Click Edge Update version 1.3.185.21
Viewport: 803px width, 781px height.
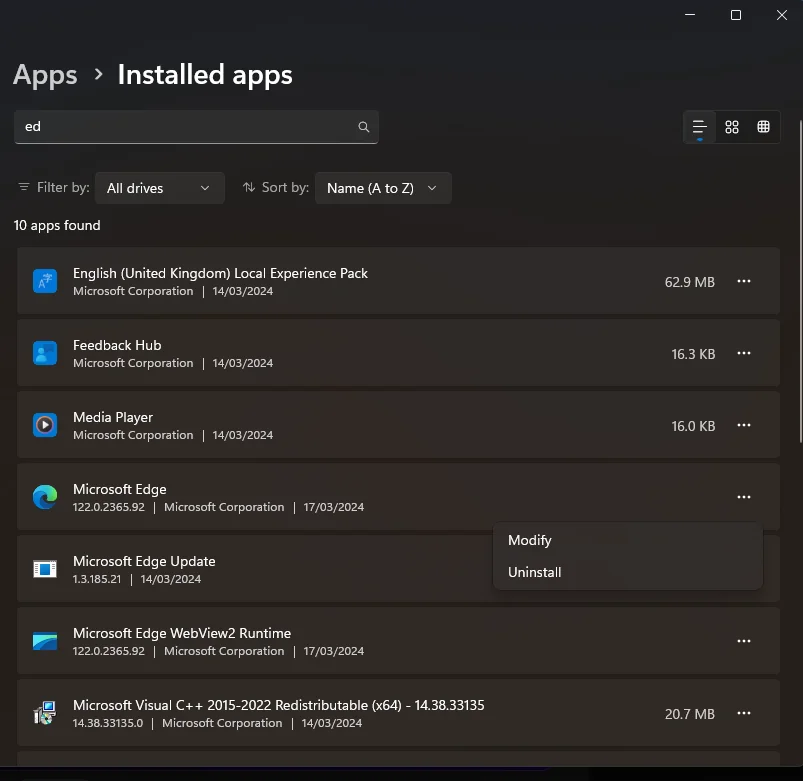97,579
